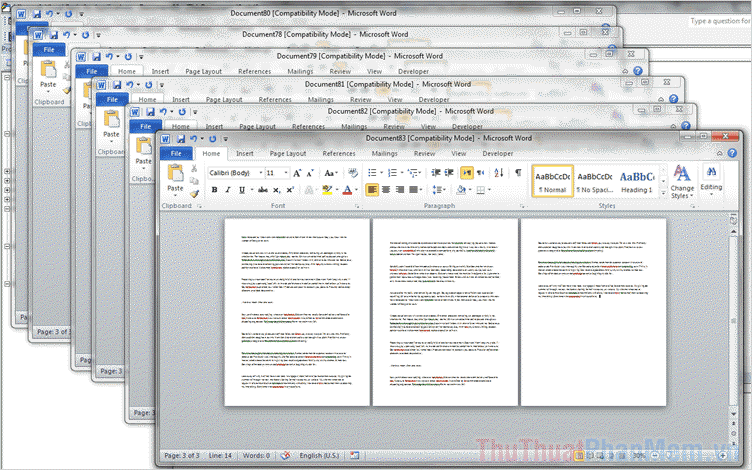This screenshot has width=752, height=470.
Task: Open the File tab in Document83
Action: 176,153
